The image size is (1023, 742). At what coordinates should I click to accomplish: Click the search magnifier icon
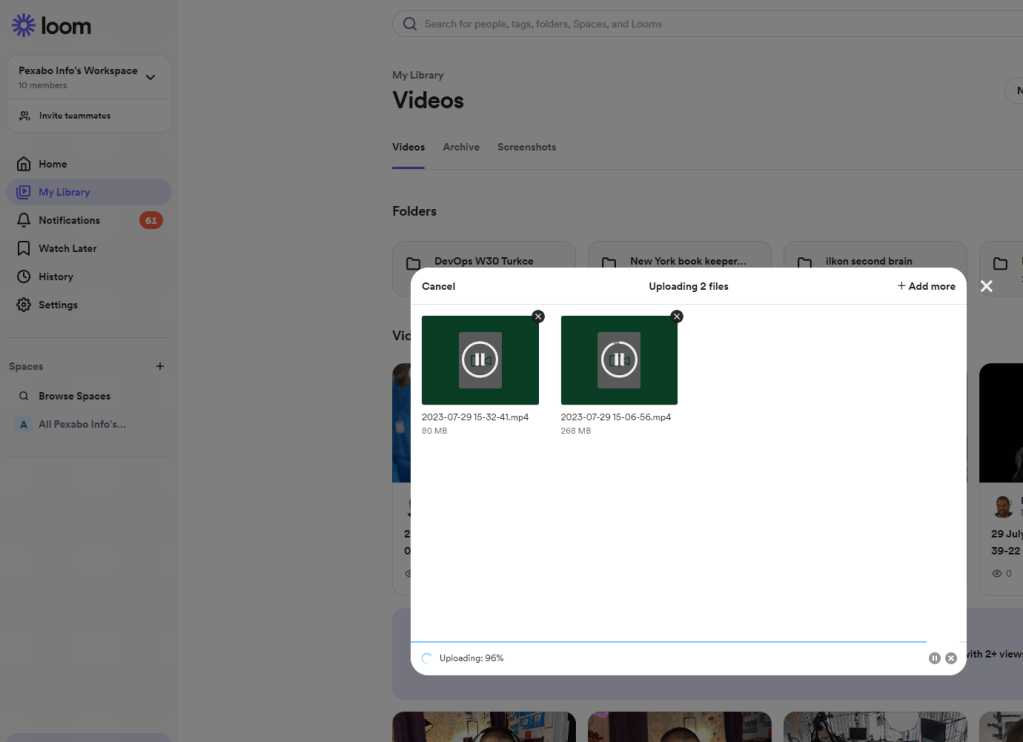(x=410, y=23)
